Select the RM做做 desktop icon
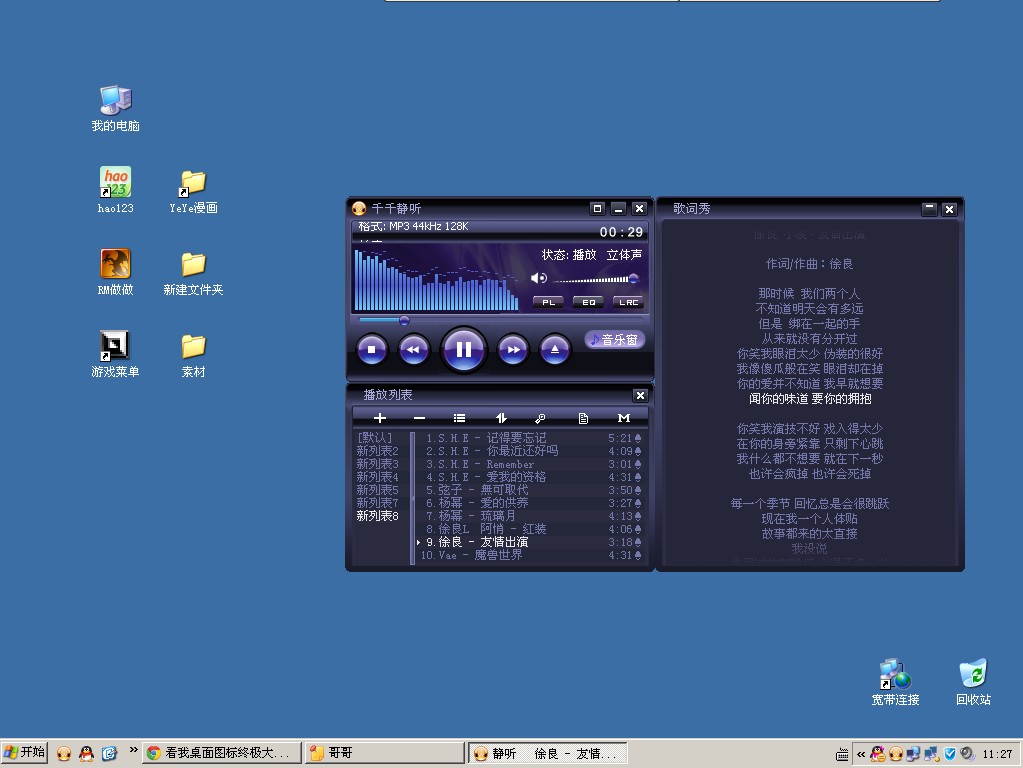The height and width of the screenshot is (768, 1023). click(x=115, y=272)
